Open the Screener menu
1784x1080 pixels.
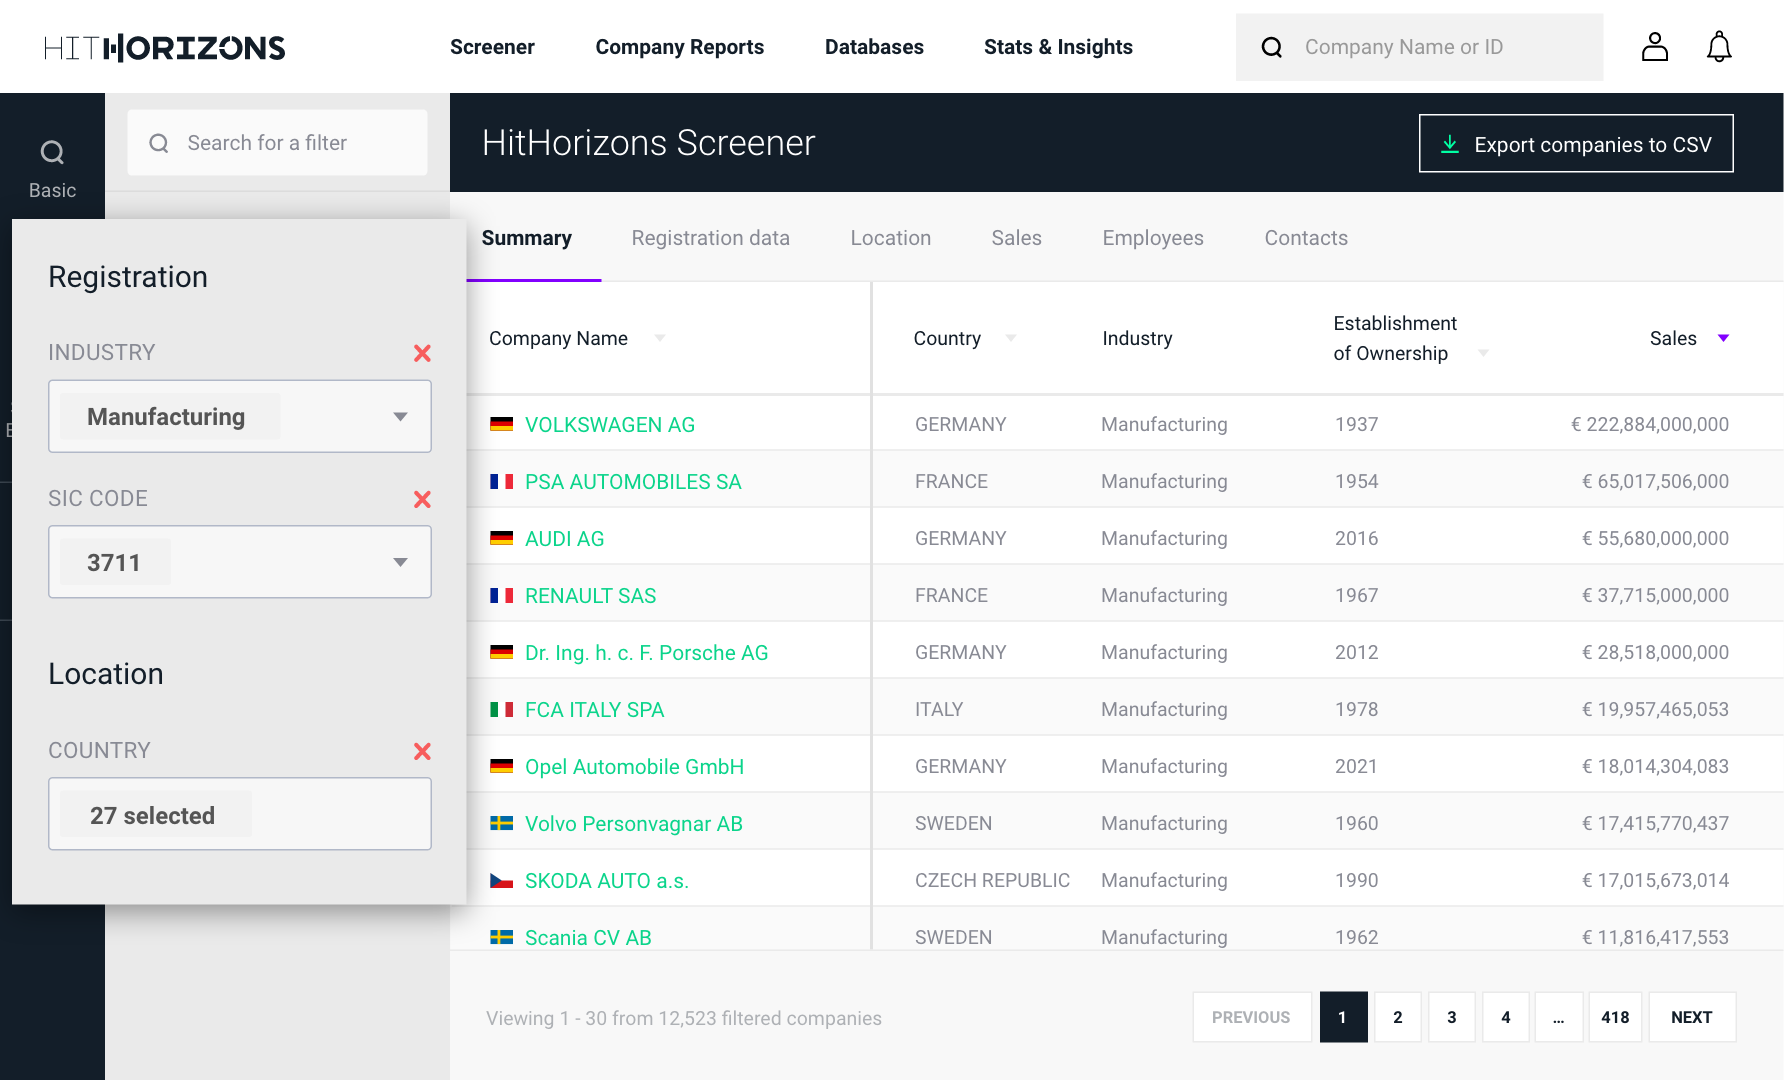492,47
